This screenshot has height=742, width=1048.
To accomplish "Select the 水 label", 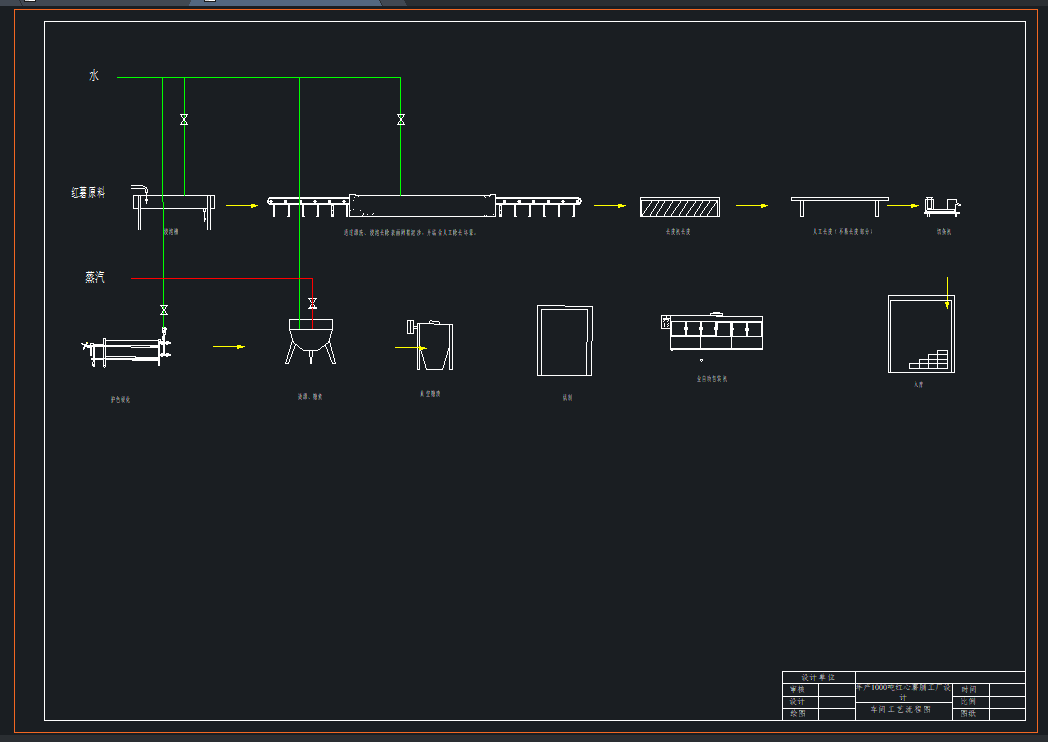I will 94,76.
